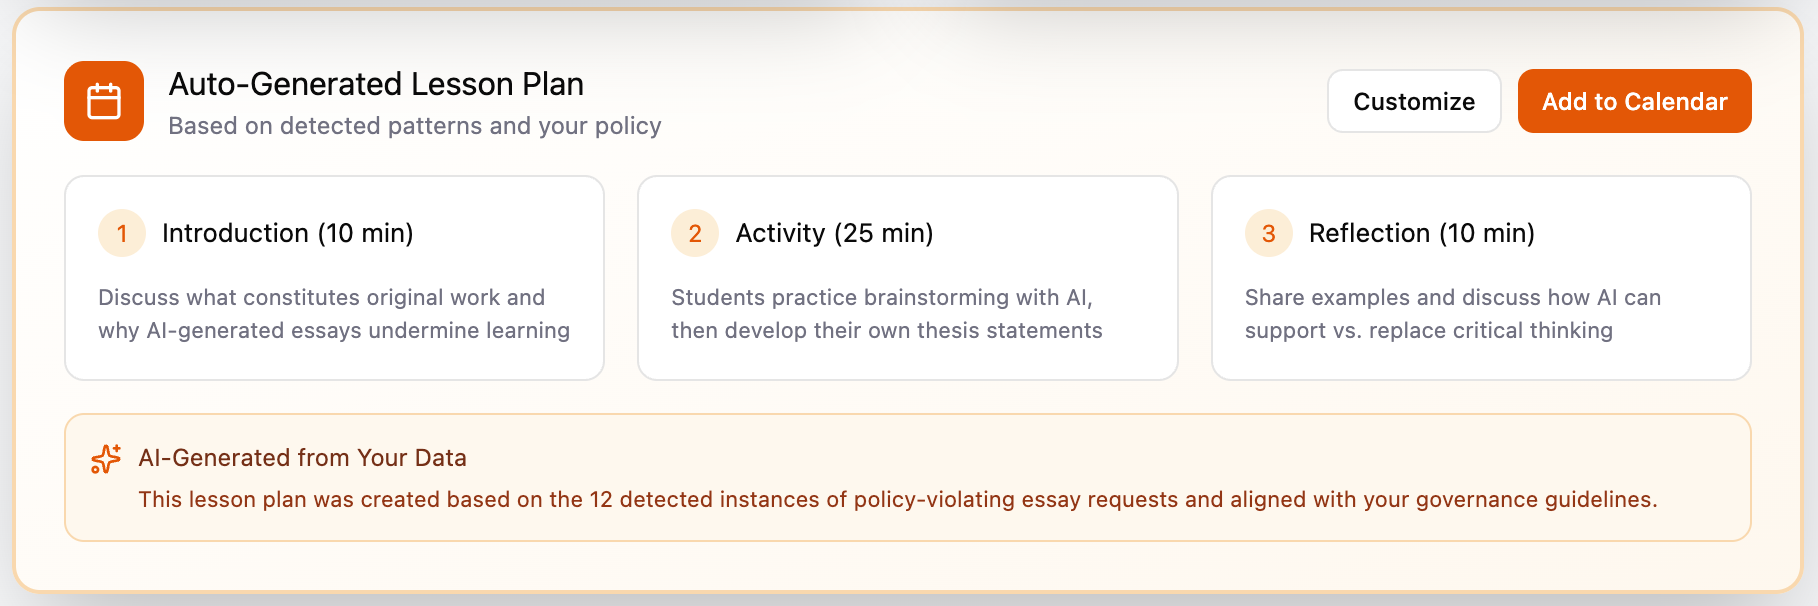Open the Customize options
1818x606 pixels.
pos(1413,101)
